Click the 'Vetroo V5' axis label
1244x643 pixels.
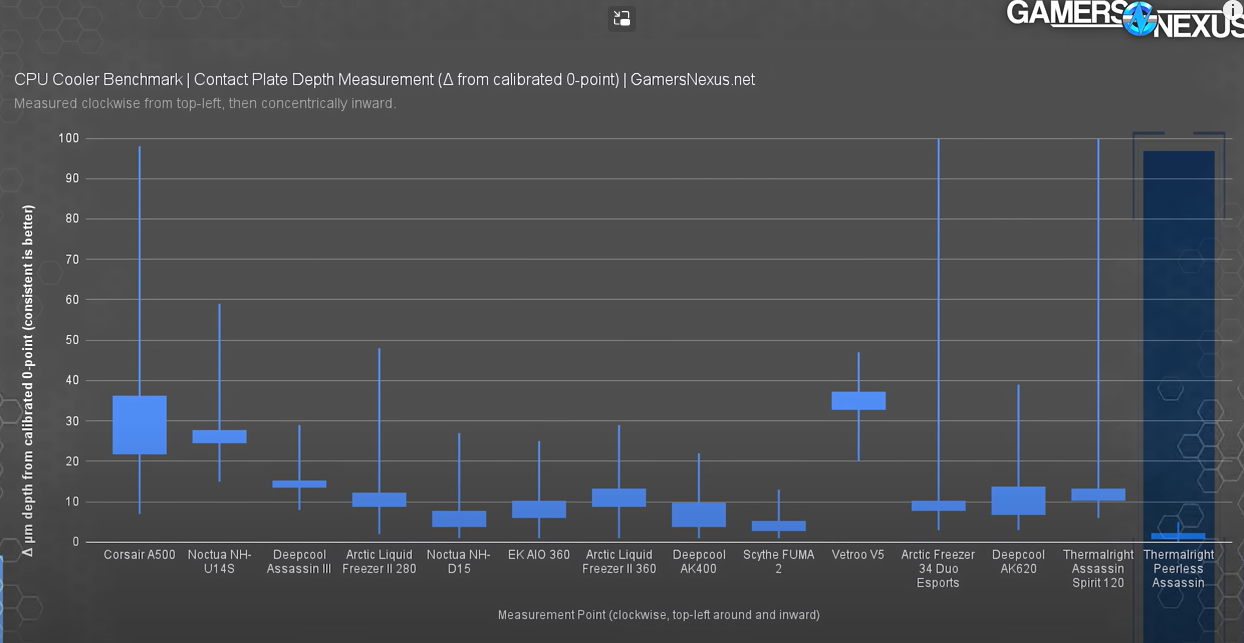click(858, 555)
